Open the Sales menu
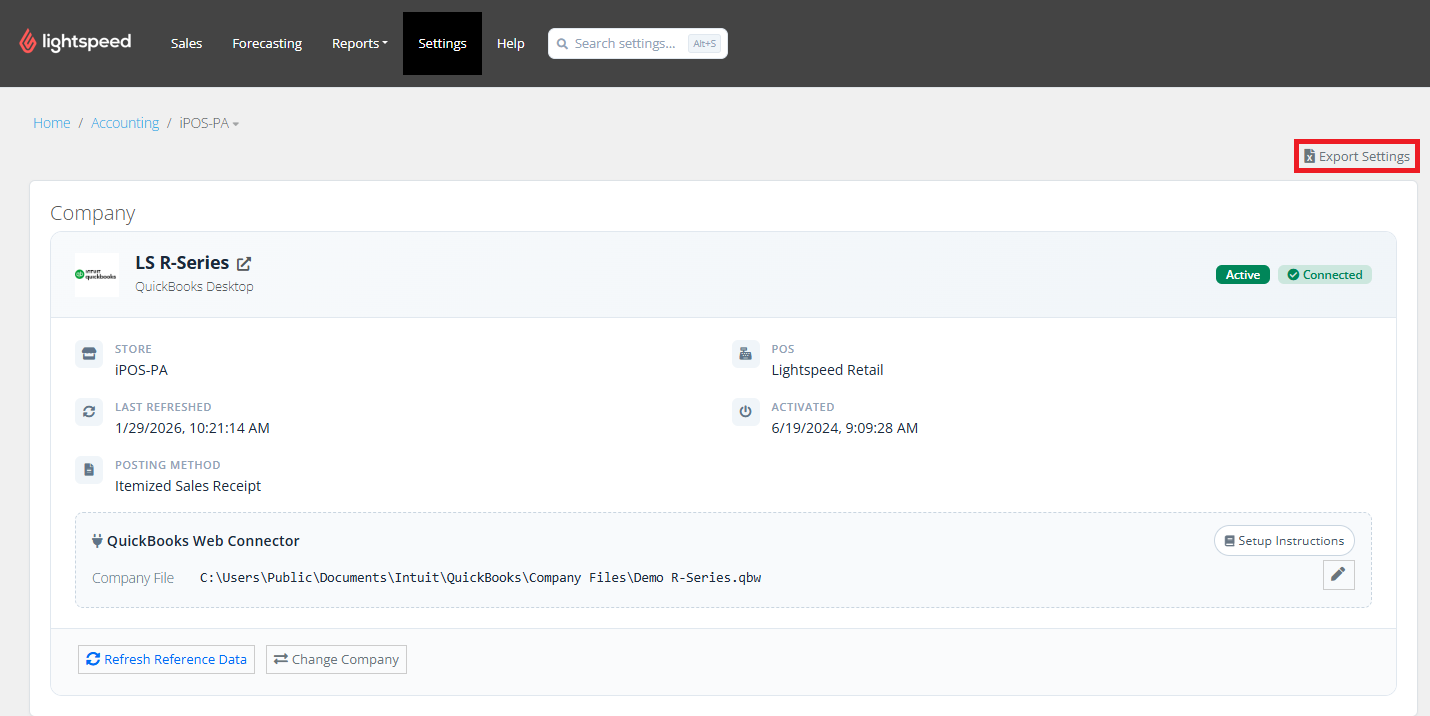The height and width of the screenshot is (716, 1430). pyautogui.click(x=186, y=44)
